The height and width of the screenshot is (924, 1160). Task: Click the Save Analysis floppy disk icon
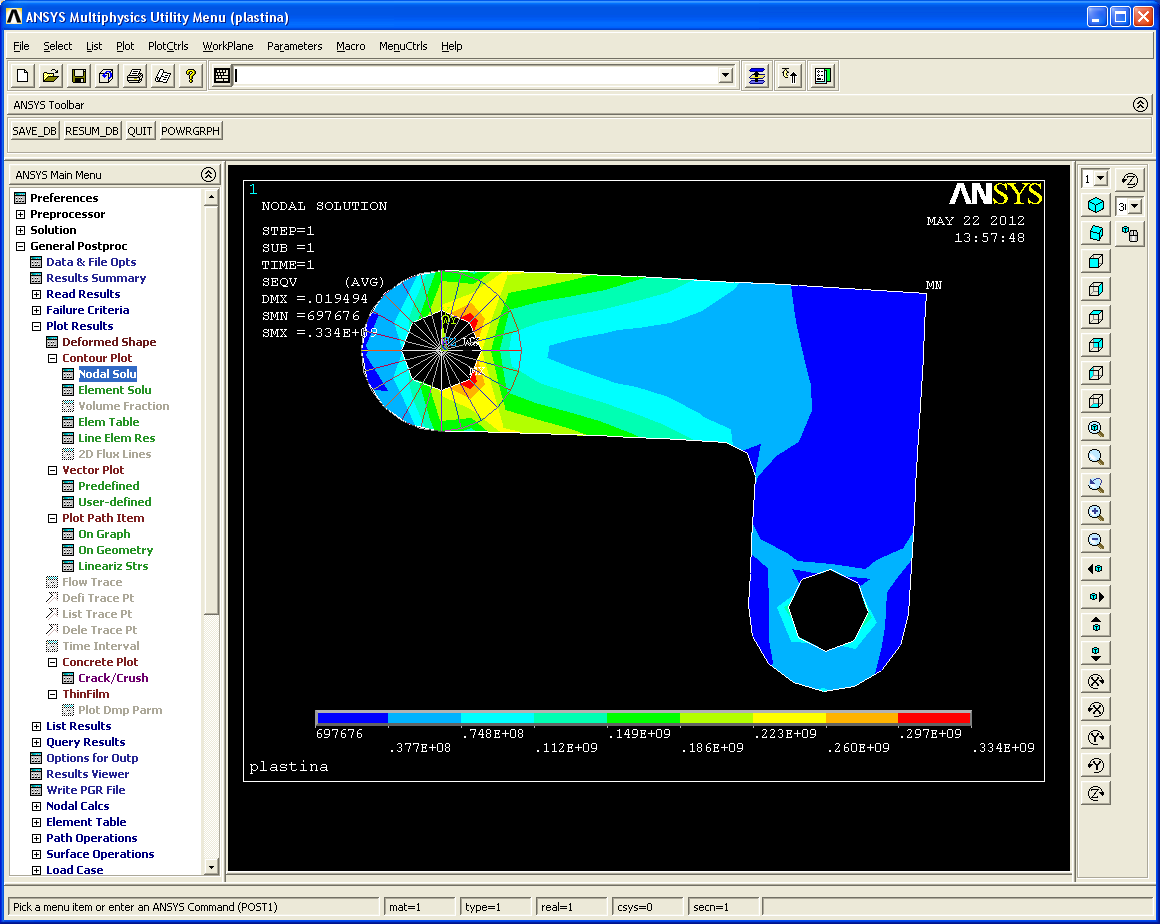click(x=78, y=75)
